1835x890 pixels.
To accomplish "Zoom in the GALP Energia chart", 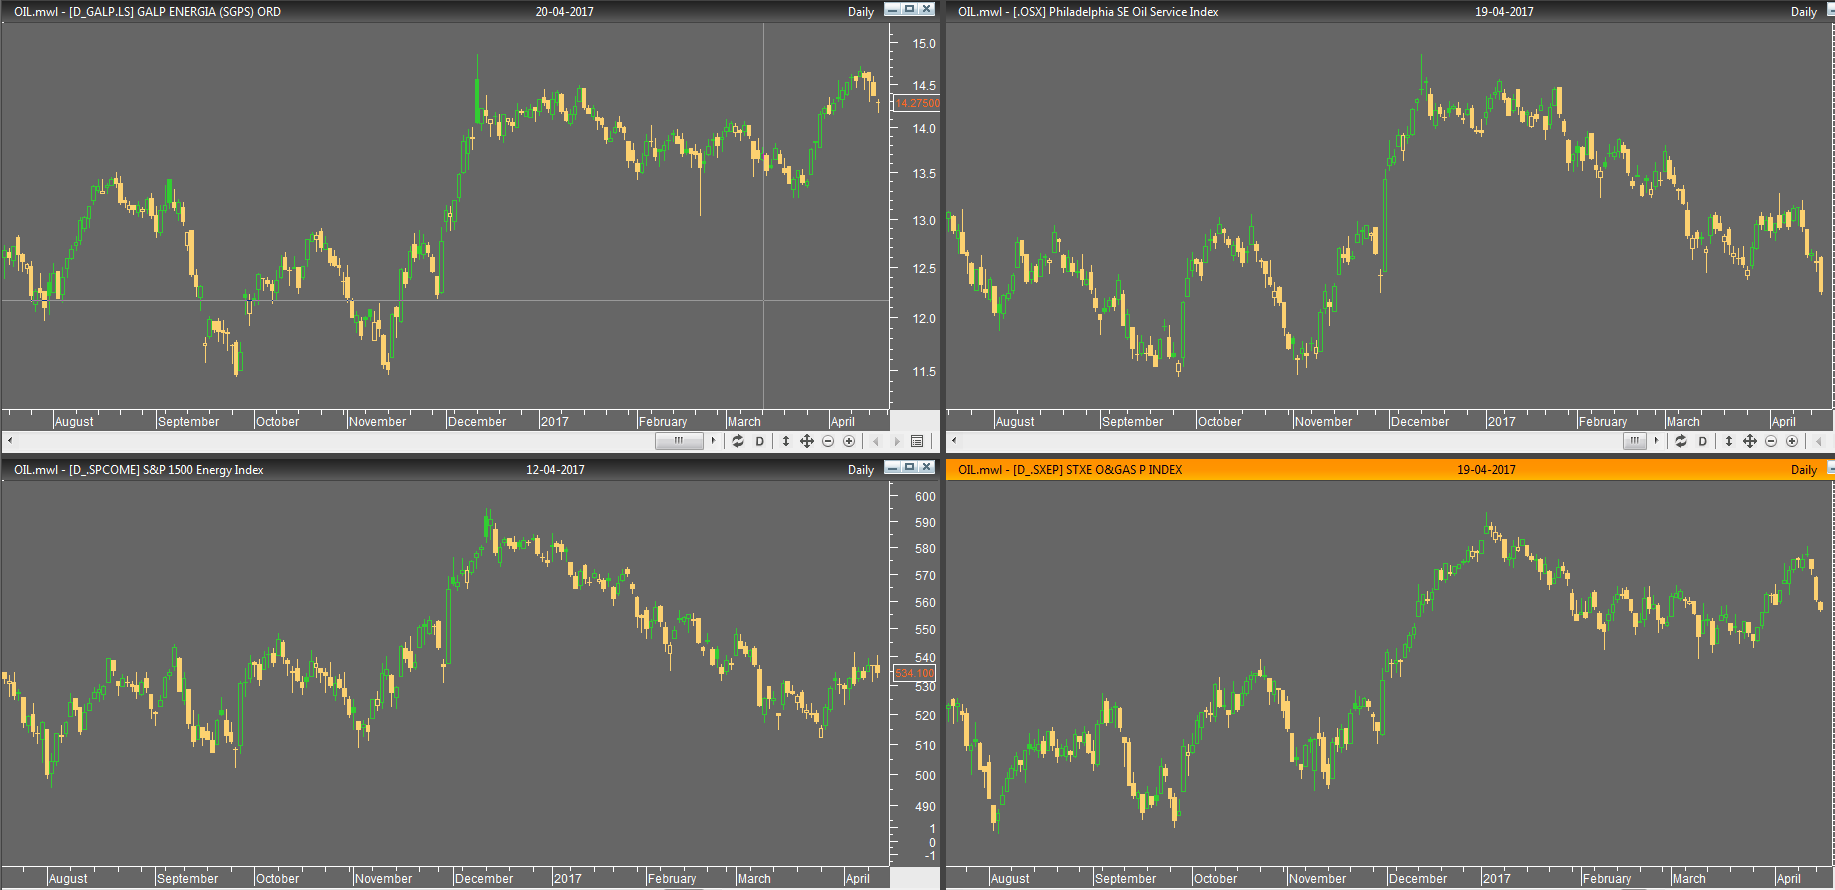I will (x=849, y=441).
